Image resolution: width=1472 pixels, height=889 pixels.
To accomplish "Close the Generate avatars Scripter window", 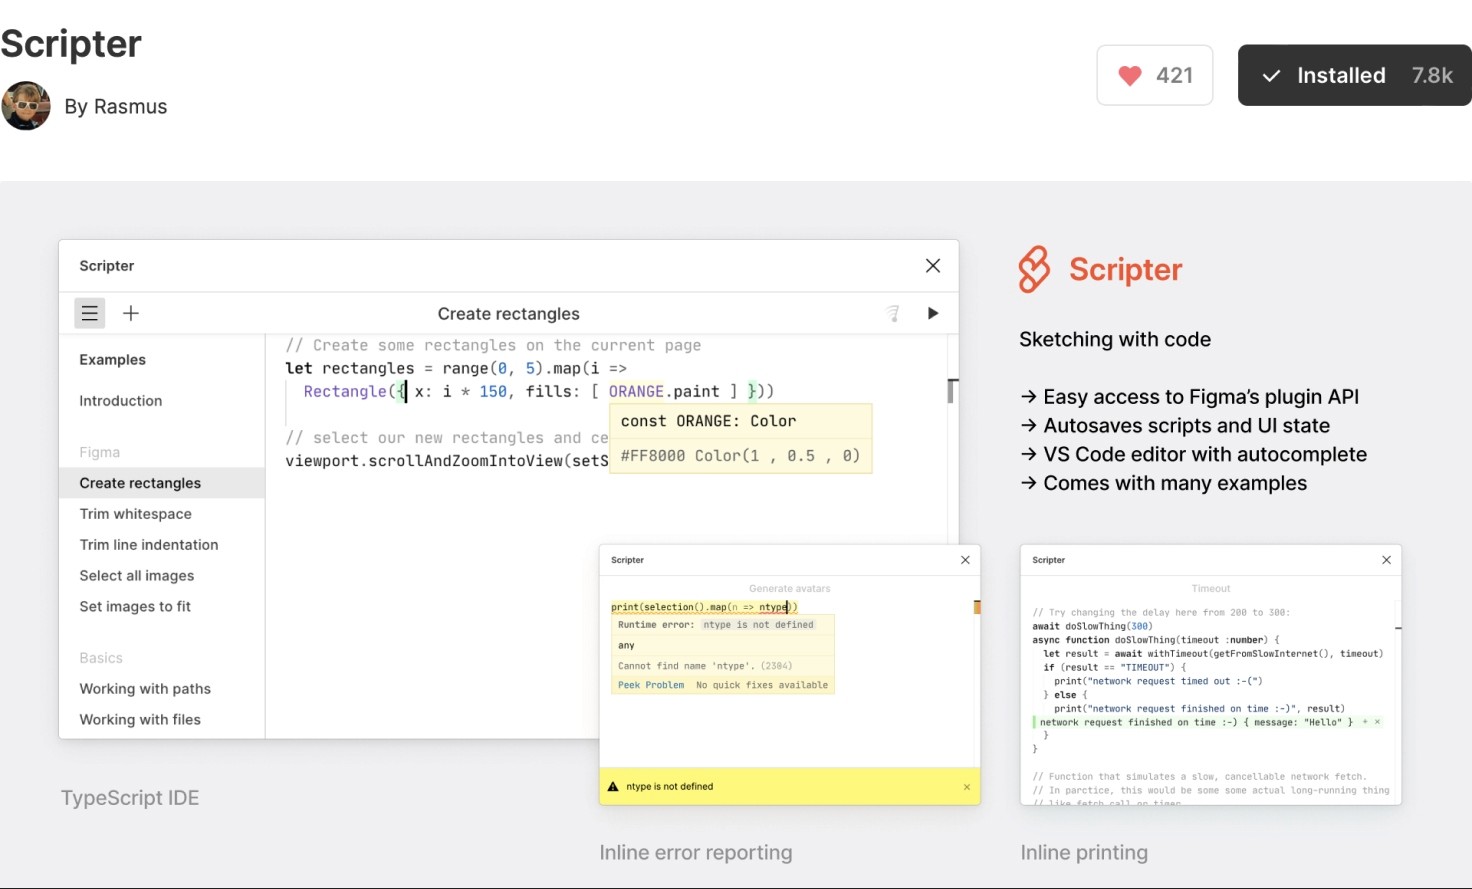I will pyautogui.click(x=965, y=560).
